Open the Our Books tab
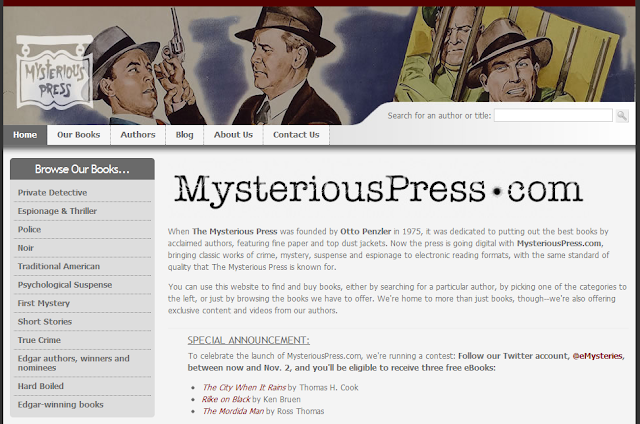 [x=78, y=135]
